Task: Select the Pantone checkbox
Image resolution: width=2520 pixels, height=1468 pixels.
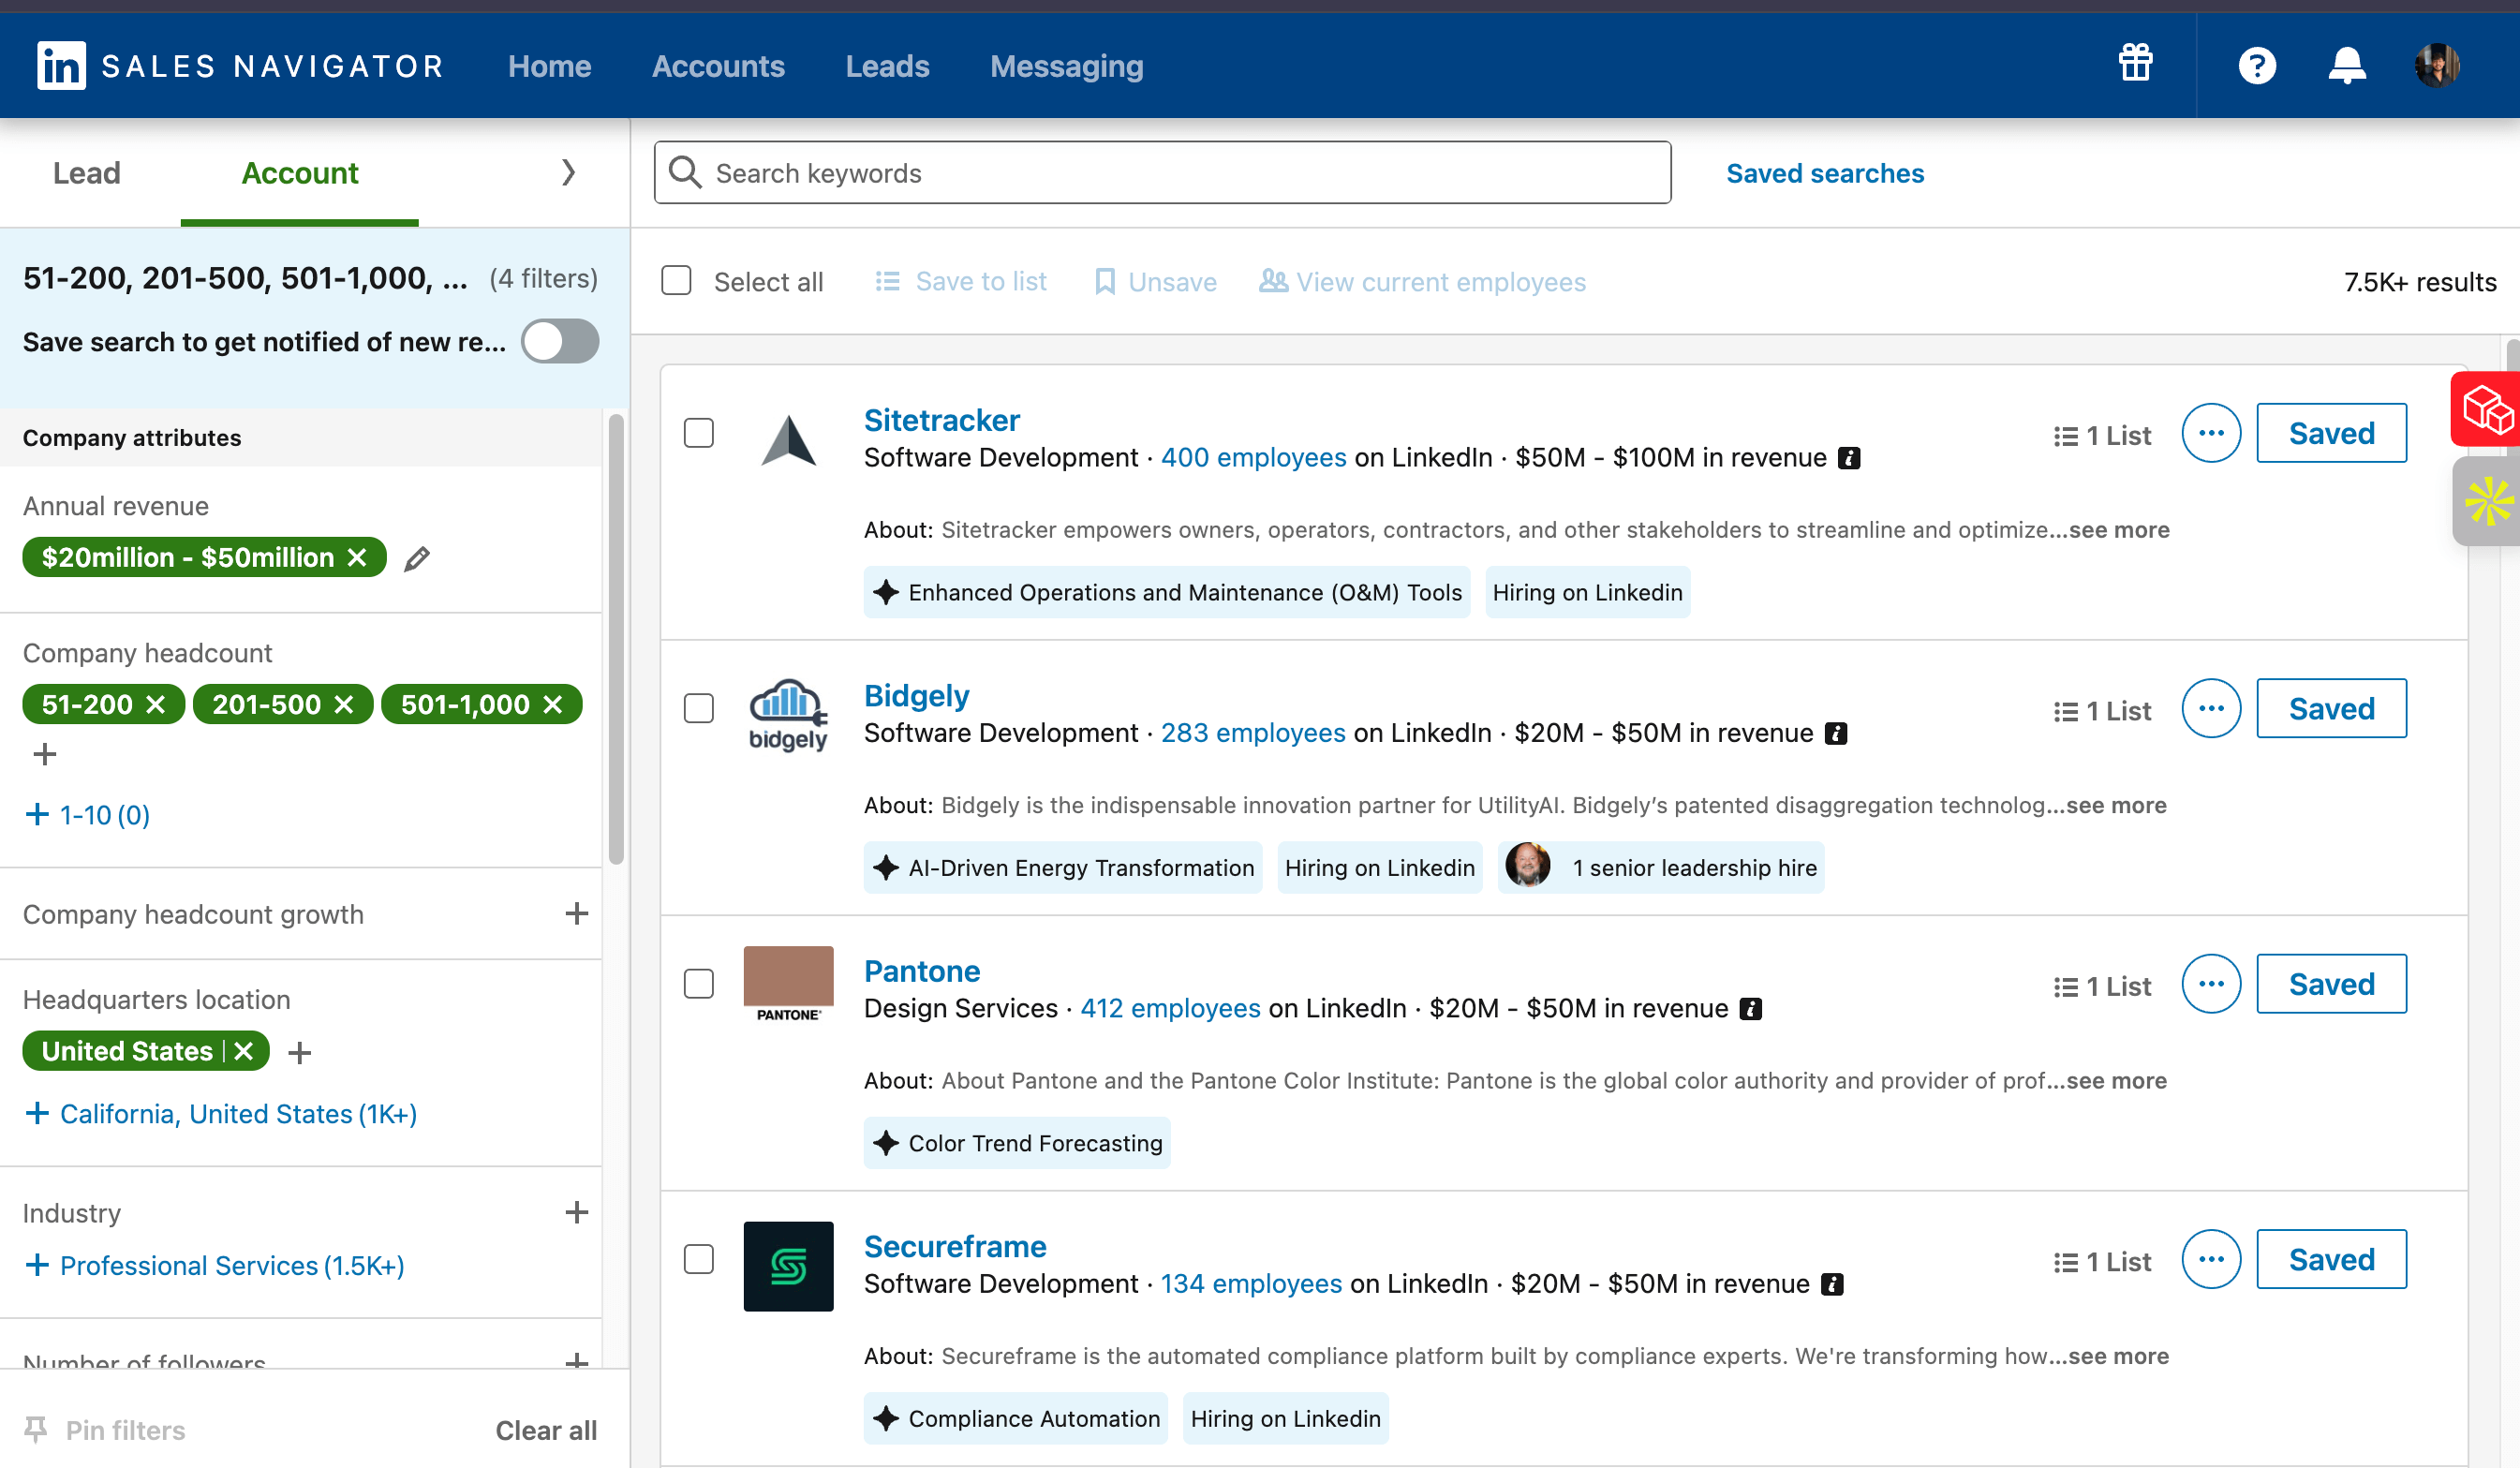Action: click(x=698, y=984)
